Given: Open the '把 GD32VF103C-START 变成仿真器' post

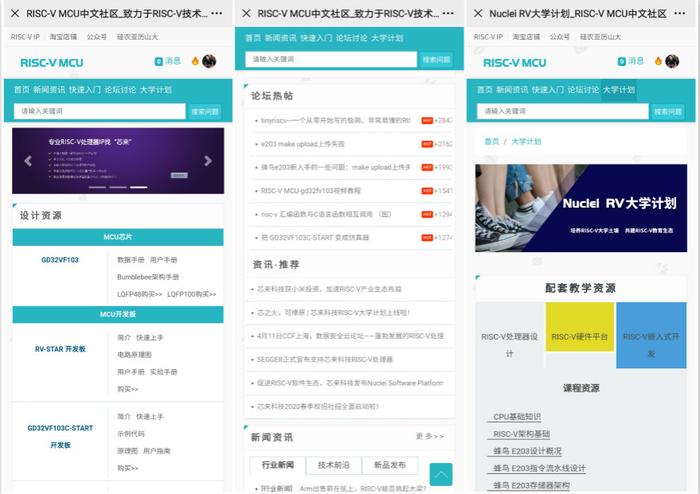Looking at the screenshot, I should [x=315, y=237].
